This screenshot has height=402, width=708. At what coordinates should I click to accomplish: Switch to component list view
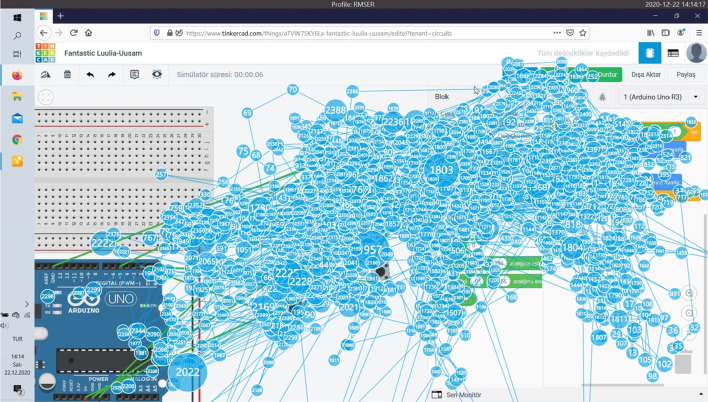[673, 53]
